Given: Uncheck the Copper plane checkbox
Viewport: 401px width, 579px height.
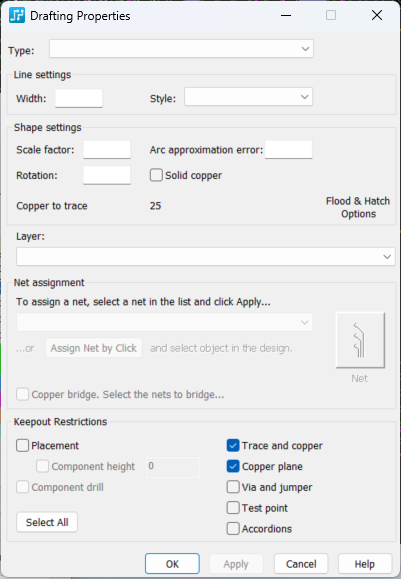Looking at the screenshot, I should point(233,466).
